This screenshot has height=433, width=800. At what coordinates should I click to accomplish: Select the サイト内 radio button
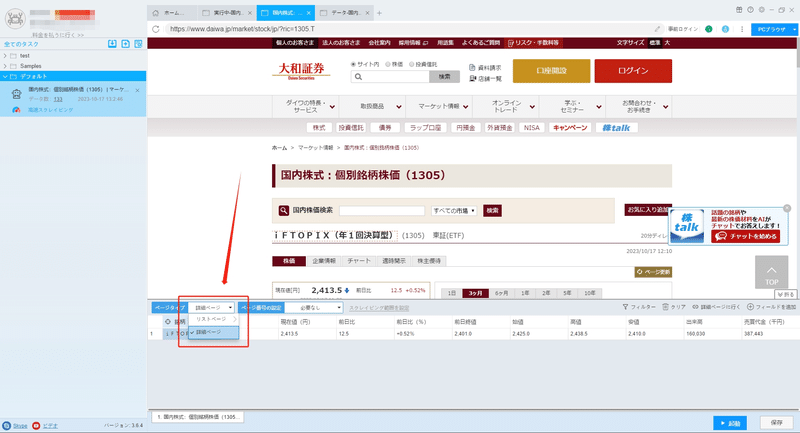click(x=353, y=64)
